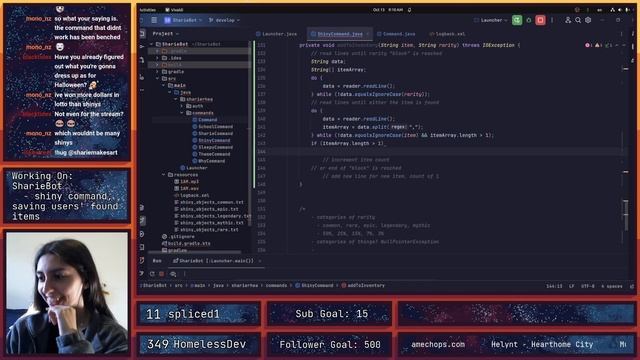This screenshot has height=360, width=640.
Task: Open the Code With Me user icon
Action: click(x=568, y=20)
